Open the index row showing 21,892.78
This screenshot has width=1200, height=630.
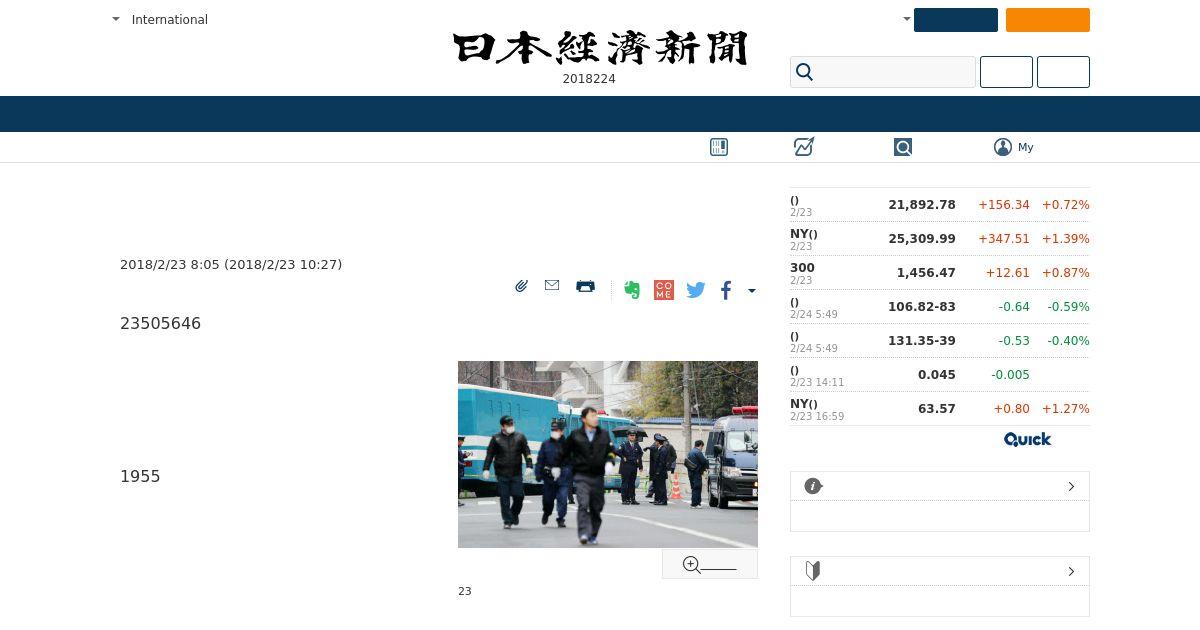[x=940, y=205]
